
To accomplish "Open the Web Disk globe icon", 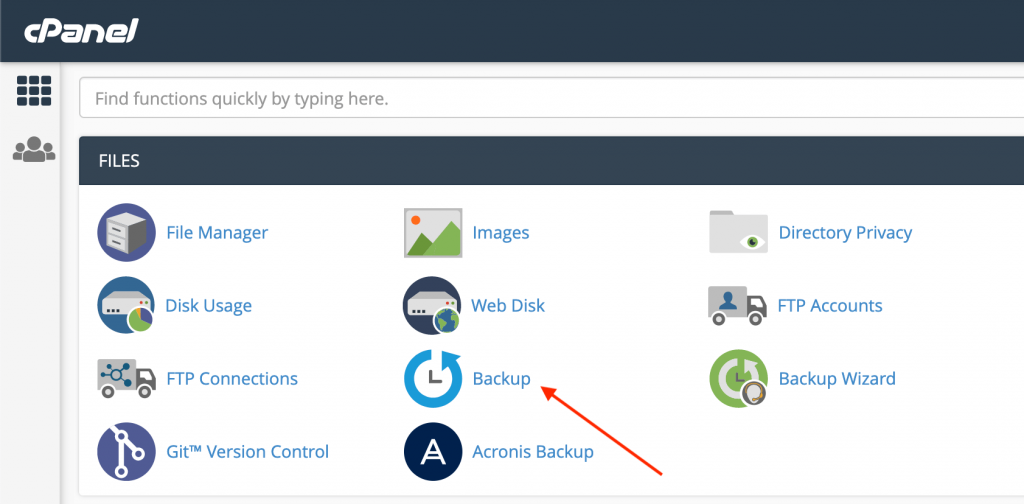I will click(x=432, y=306).
